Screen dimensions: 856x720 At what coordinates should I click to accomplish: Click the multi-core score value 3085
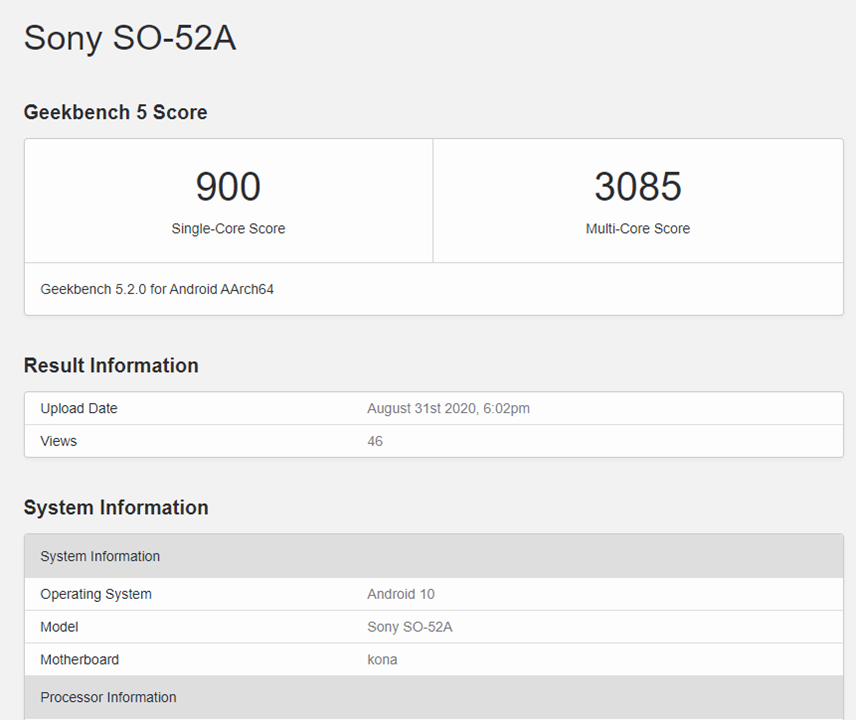638,186
